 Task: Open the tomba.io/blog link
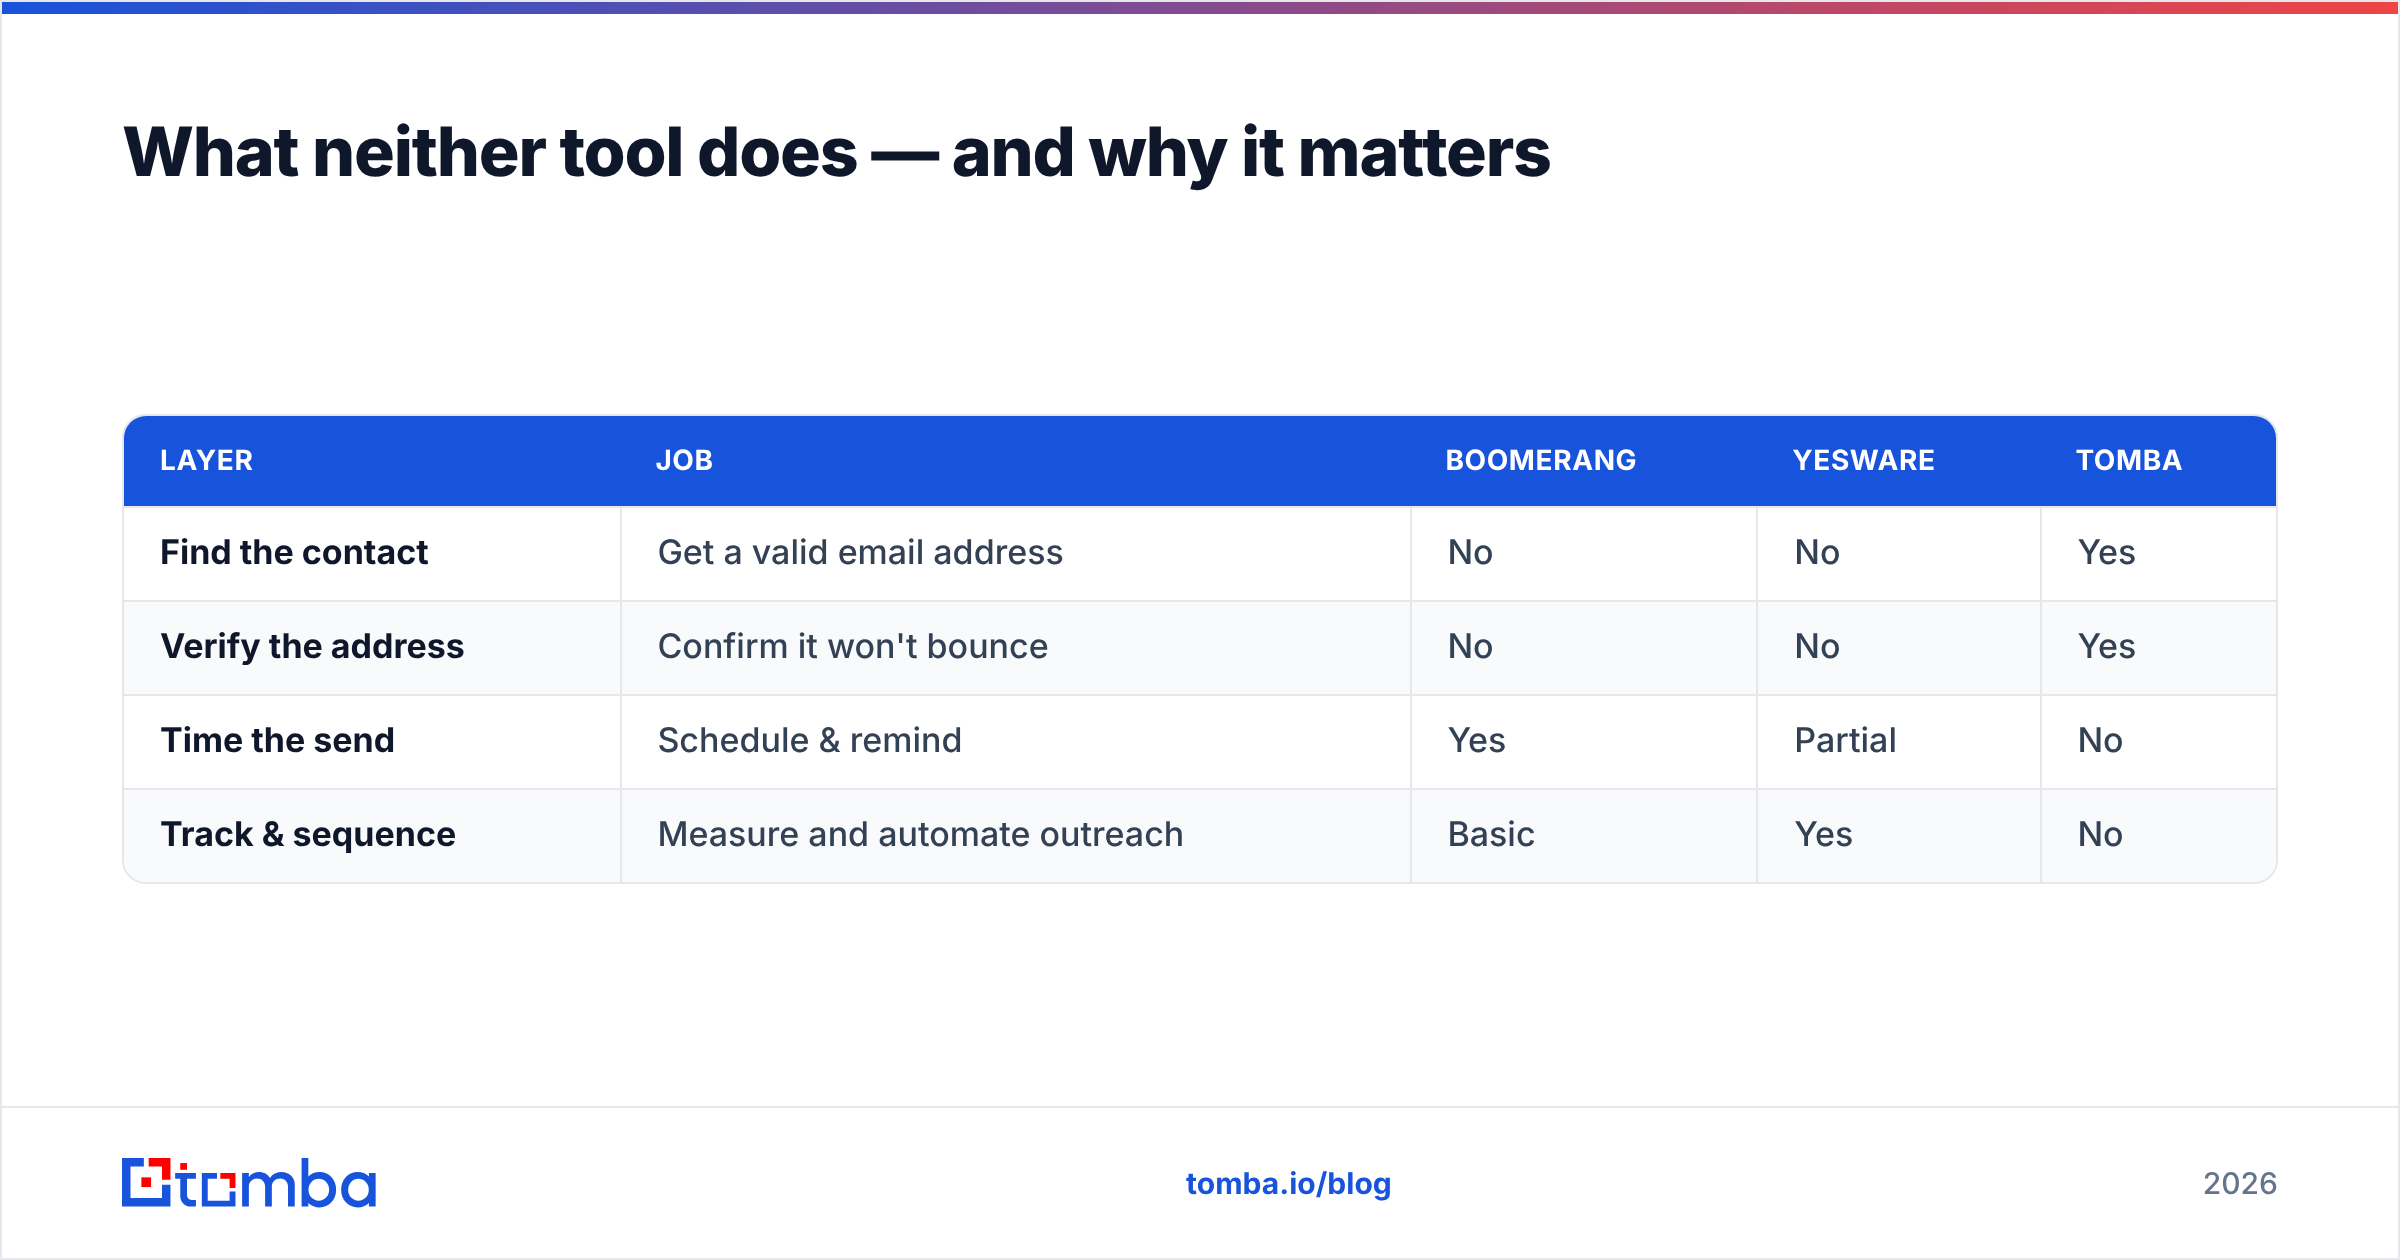click(x=1288, y=1184)
